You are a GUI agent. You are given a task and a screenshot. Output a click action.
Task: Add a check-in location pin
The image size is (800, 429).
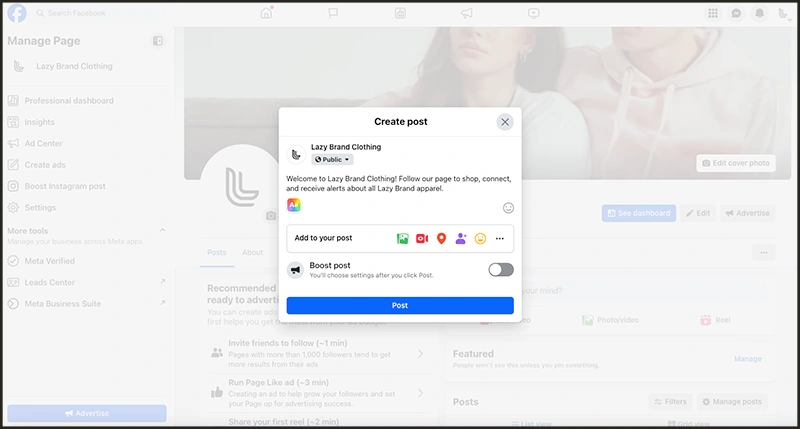click(441, 239)
